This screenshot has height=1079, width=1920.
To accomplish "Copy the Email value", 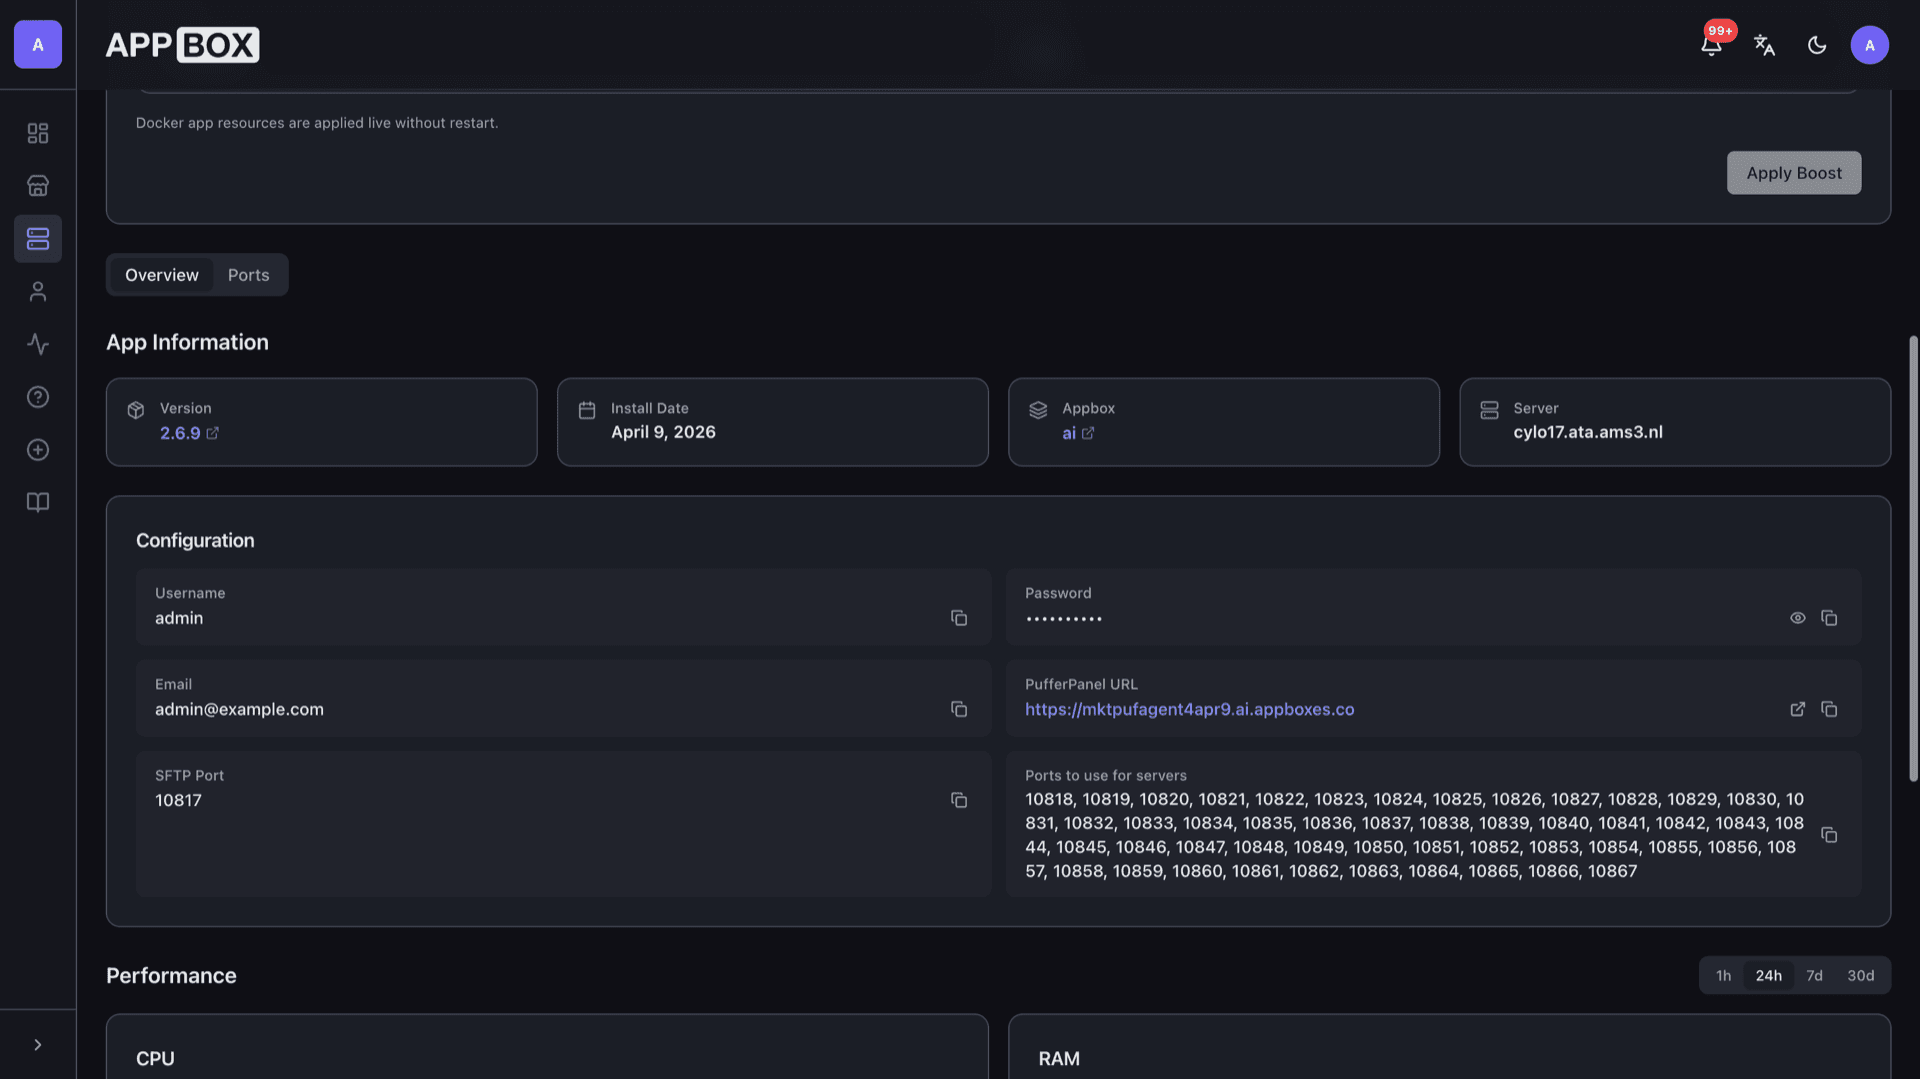I will coord(959,709).
